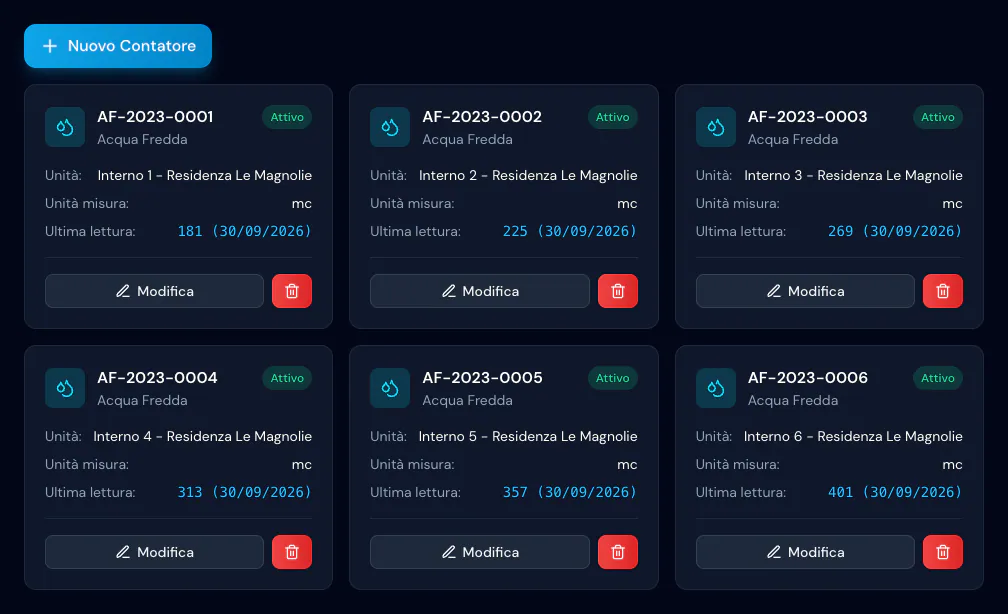This screenshot has height=614, width=1008.
Task: Select the reading 225 (30/09/2026)
Action: [x=570, y=231]
